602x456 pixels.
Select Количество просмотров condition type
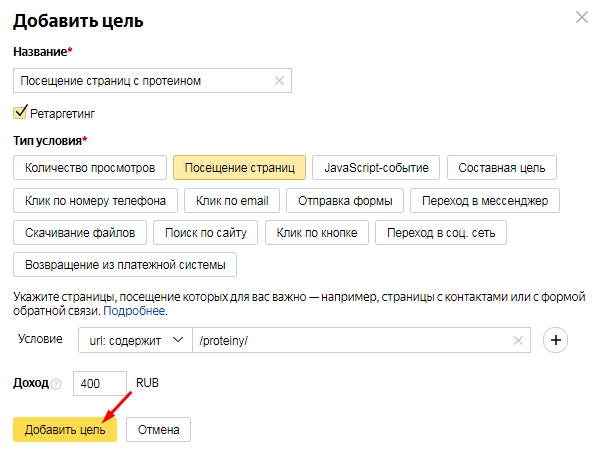tap(90, 167)
